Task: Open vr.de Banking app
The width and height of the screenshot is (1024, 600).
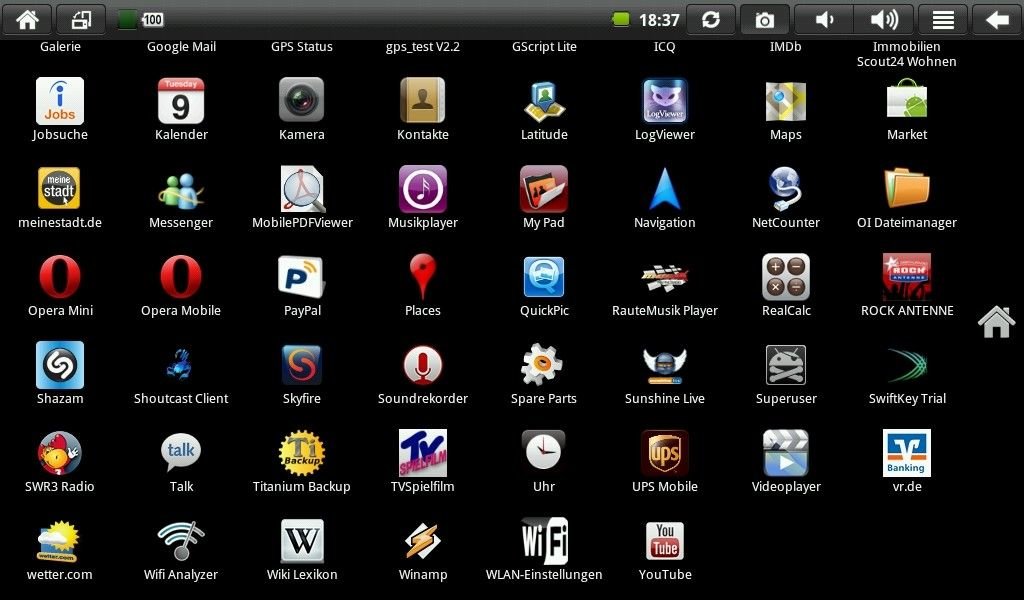Action: (x=907, y=461)
